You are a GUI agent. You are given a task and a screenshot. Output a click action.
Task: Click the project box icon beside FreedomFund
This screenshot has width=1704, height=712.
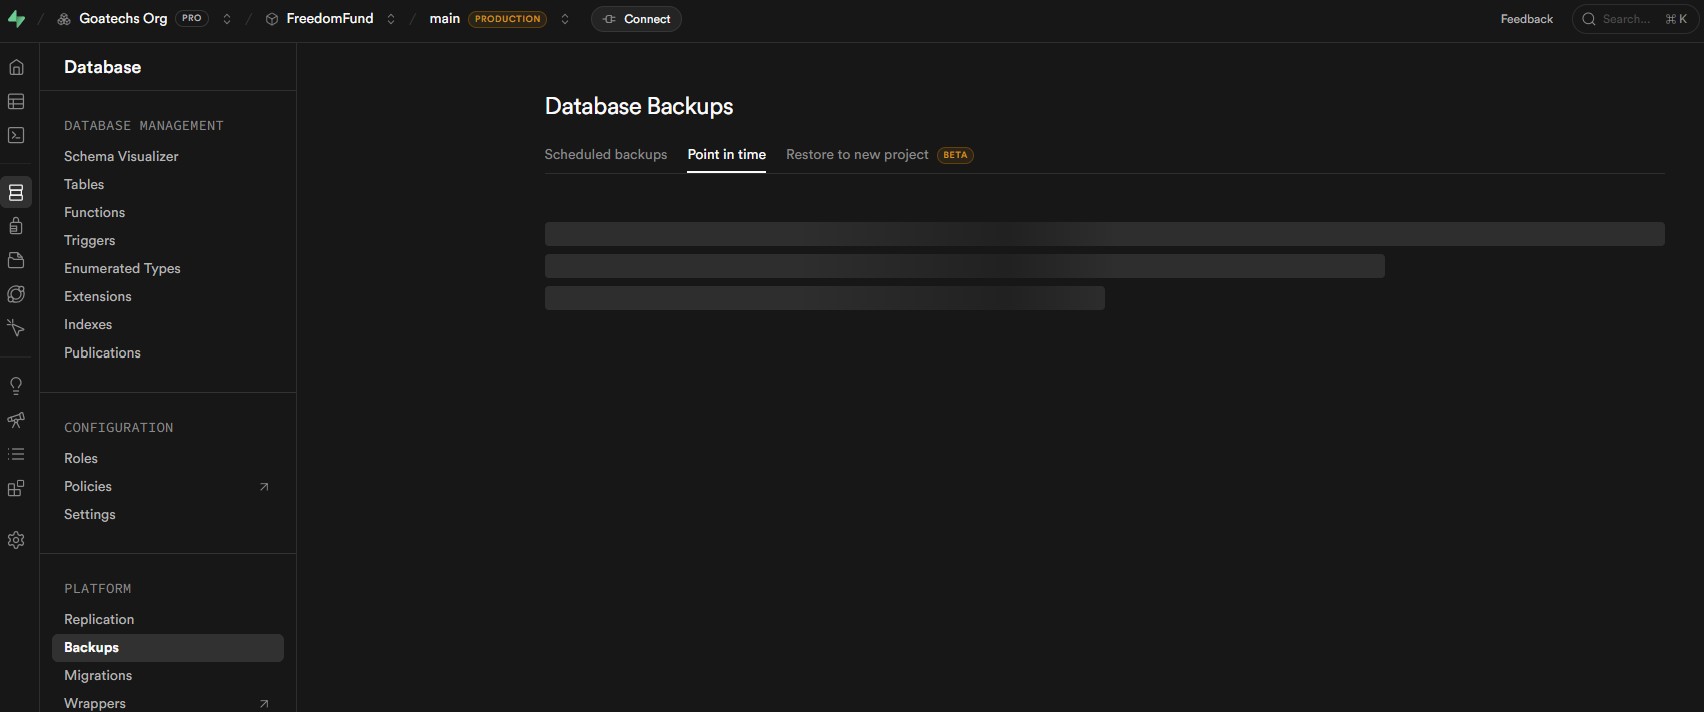[271, 19]
